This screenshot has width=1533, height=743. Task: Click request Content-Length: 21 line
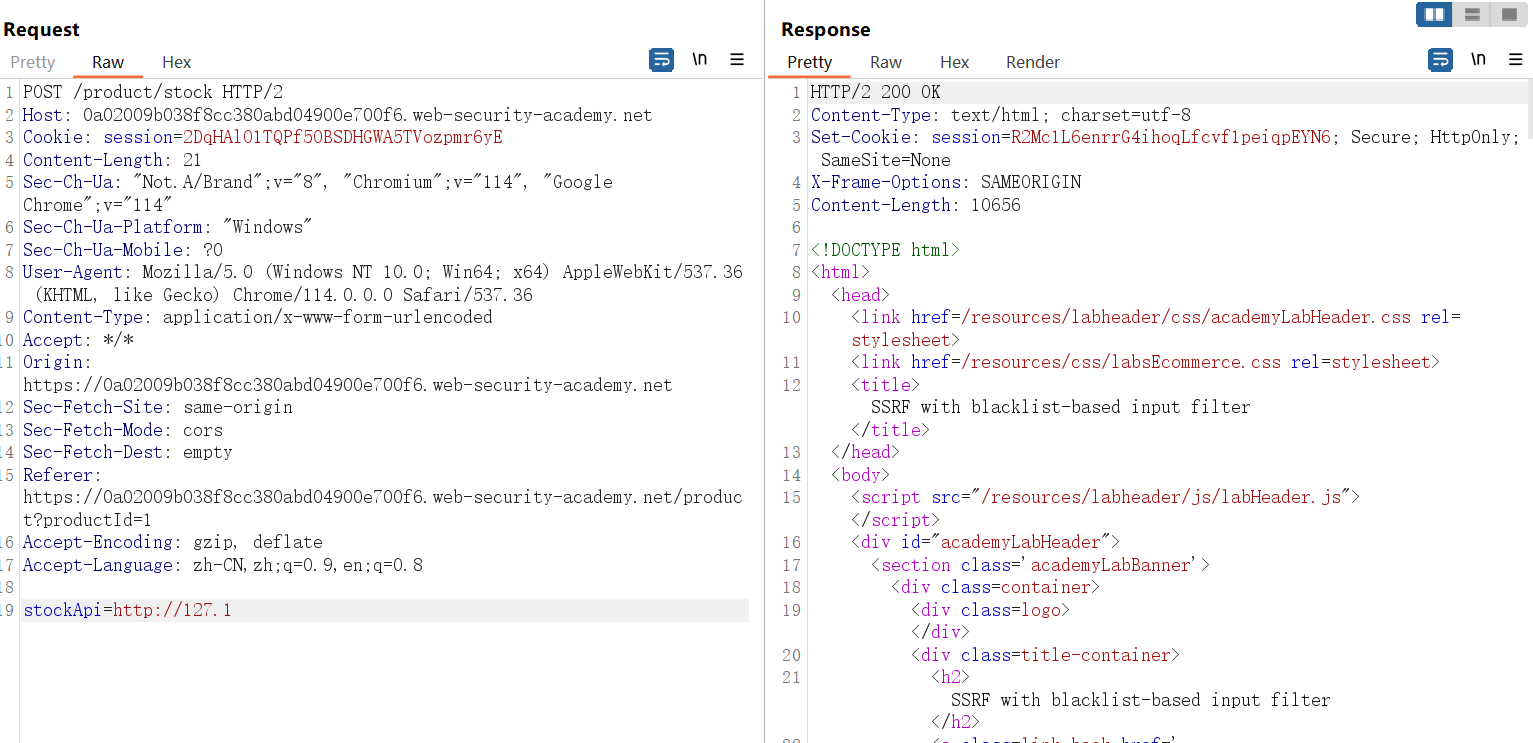[x=112, y=160]
